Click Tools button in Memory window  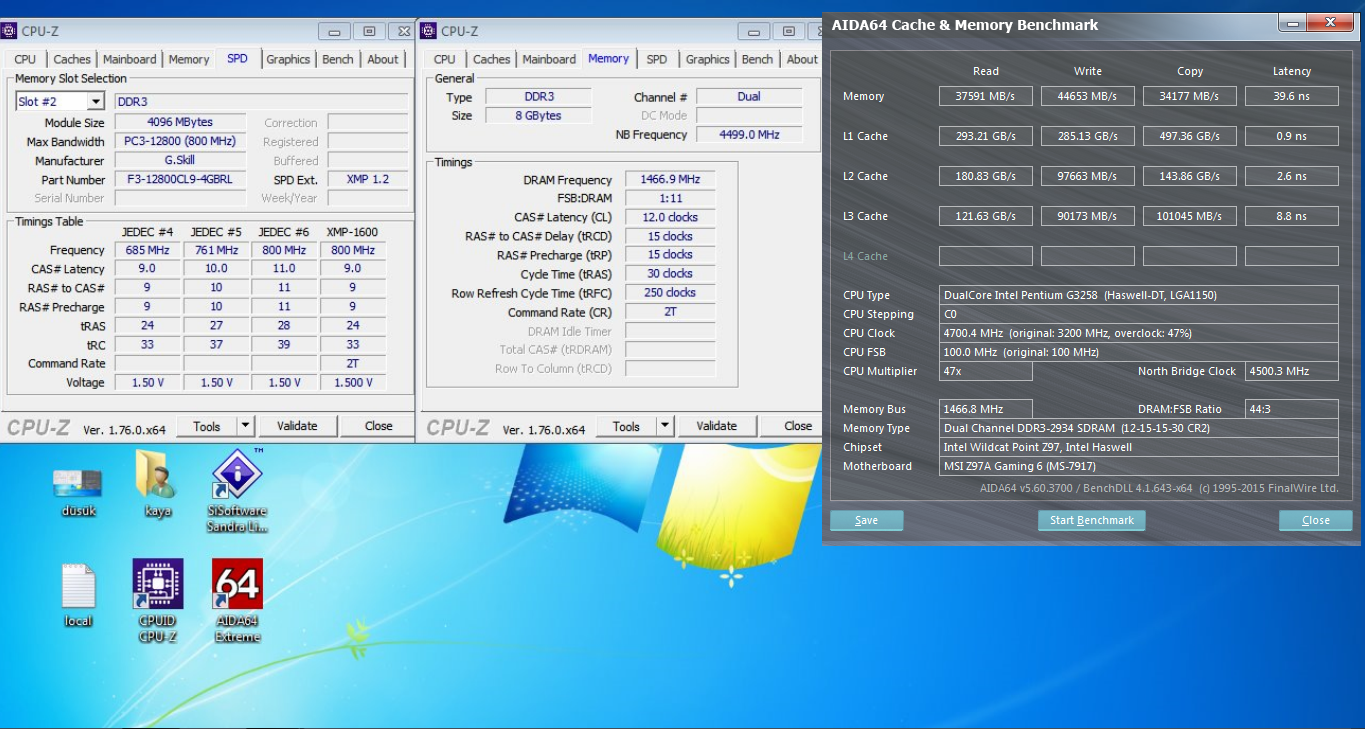626,426
